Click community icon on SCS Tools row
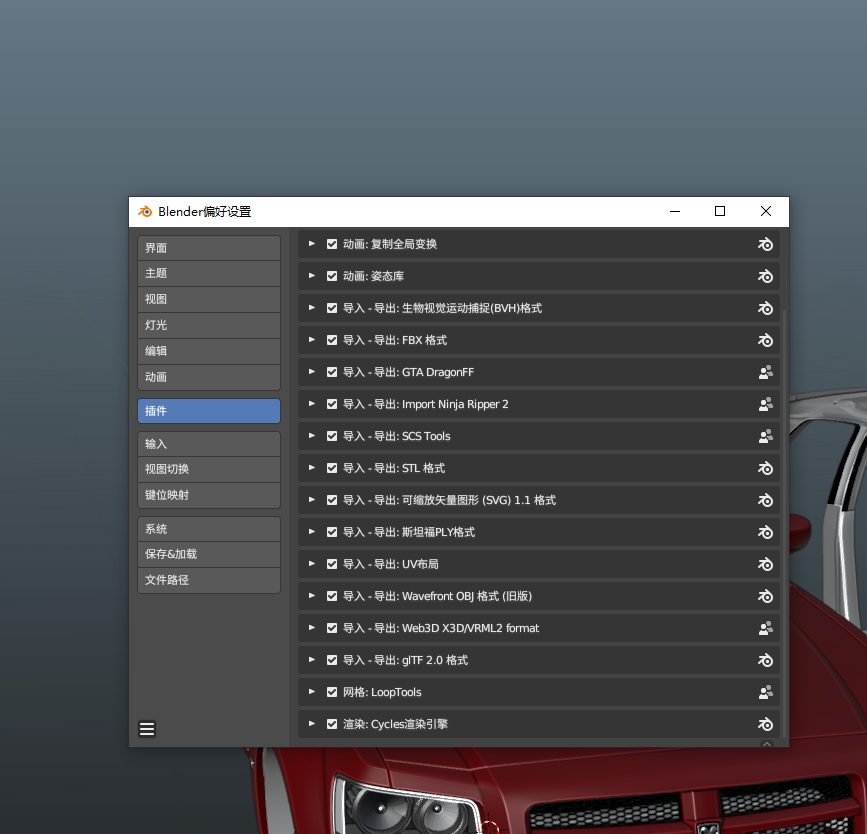Screen dimensions: 867x834 (x=765, y=436)
